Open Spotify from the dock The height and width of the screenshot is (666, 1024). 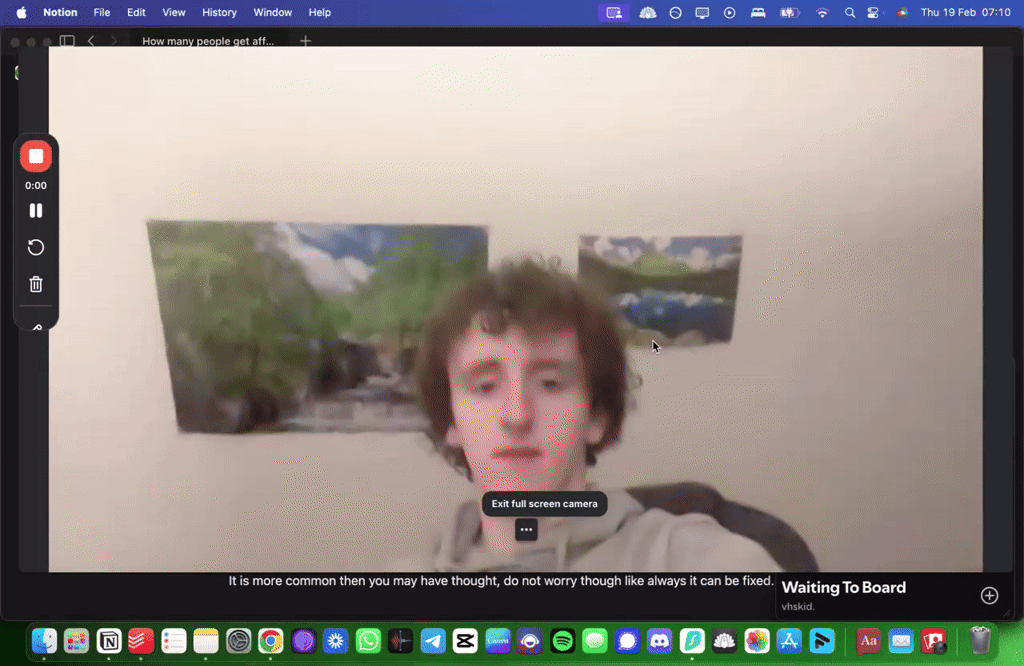click(x=562, y=641)
